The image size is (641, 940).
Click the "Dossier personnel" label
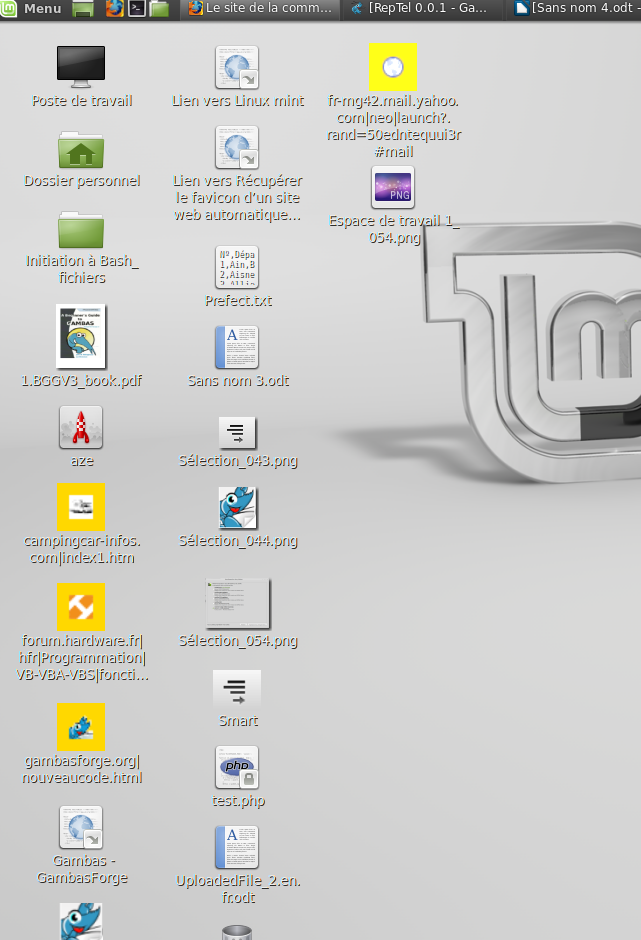click(82, 180)
